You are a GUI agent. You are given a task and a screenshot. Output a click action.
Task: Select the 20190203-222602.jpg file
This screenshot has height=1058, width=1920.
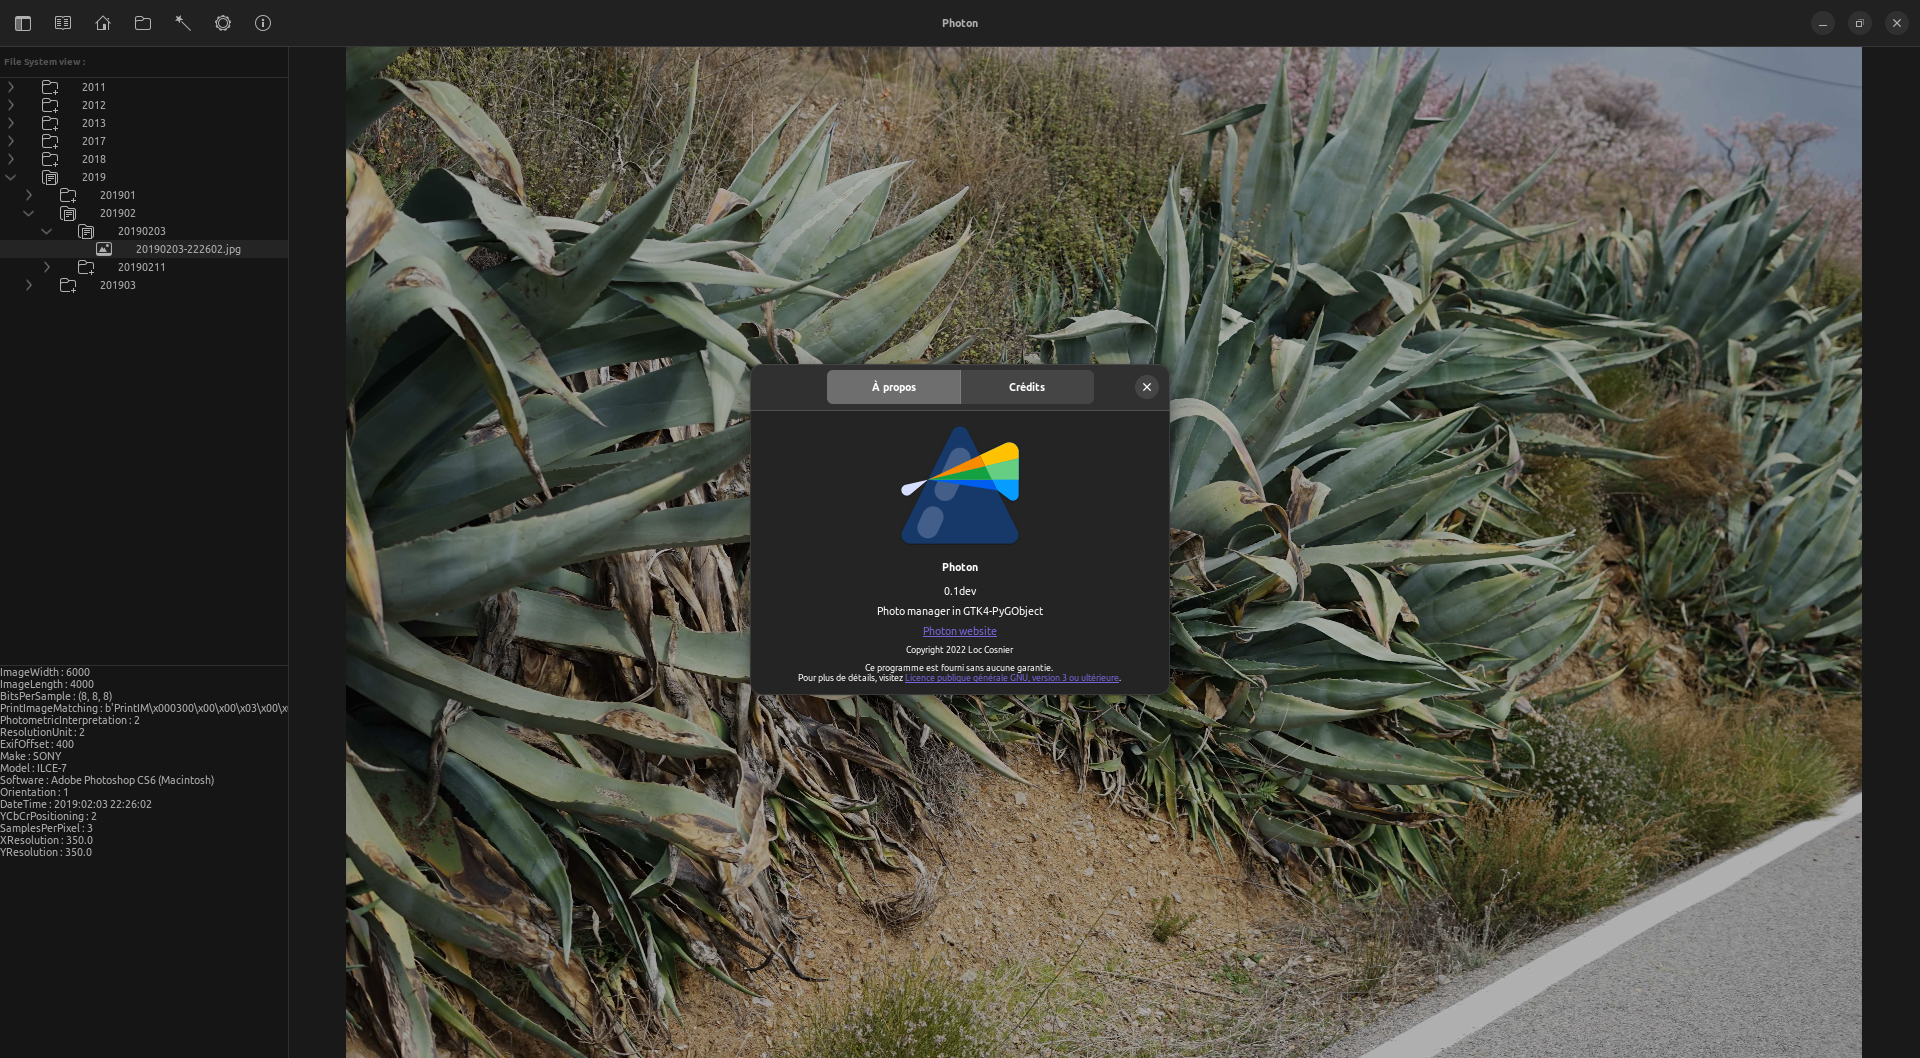coord(188,249)
